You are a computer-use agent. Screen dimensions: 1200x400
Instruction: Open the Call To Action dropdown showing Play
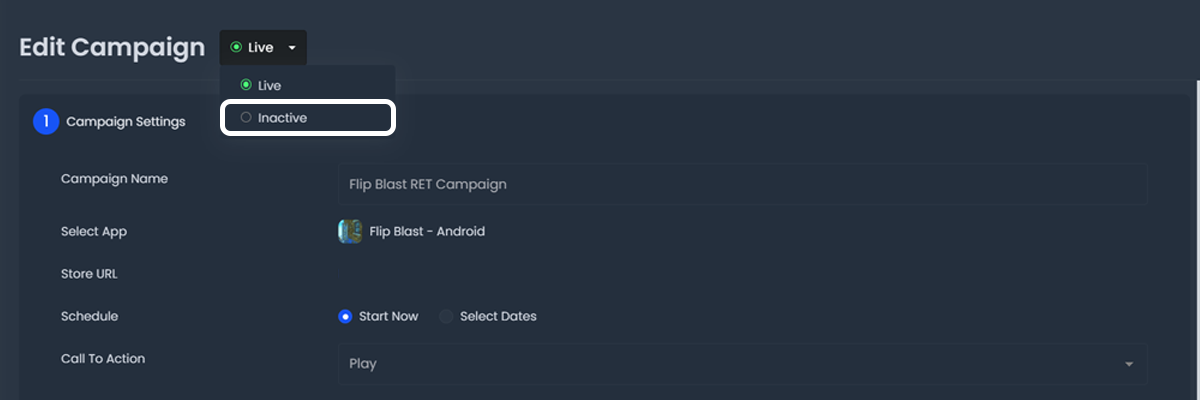[x=741, y=364]
